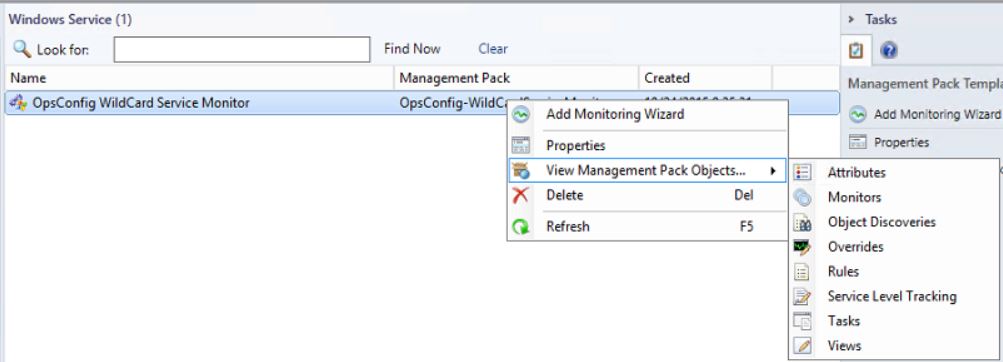1003x362 pixels.
Task: Open the help icon in Tasks pane
Action: pyautogui.click(x=888, y=51)
